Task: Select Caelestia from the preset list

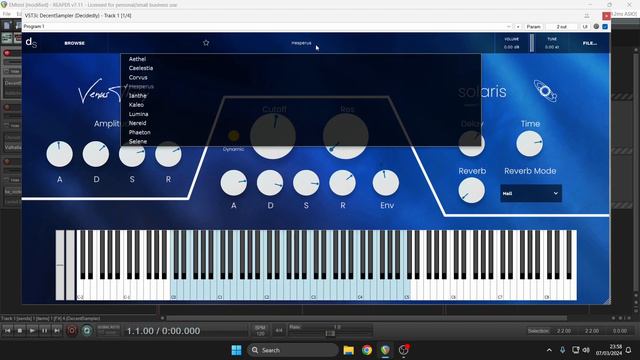Action: 141,68
